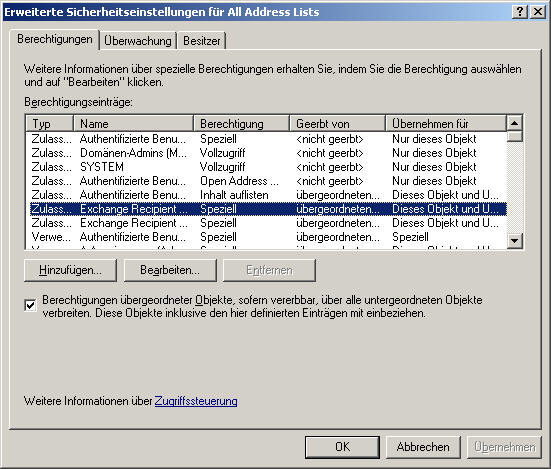Confirm with the OK button
The image size is (551, 469).
(342, 447)
